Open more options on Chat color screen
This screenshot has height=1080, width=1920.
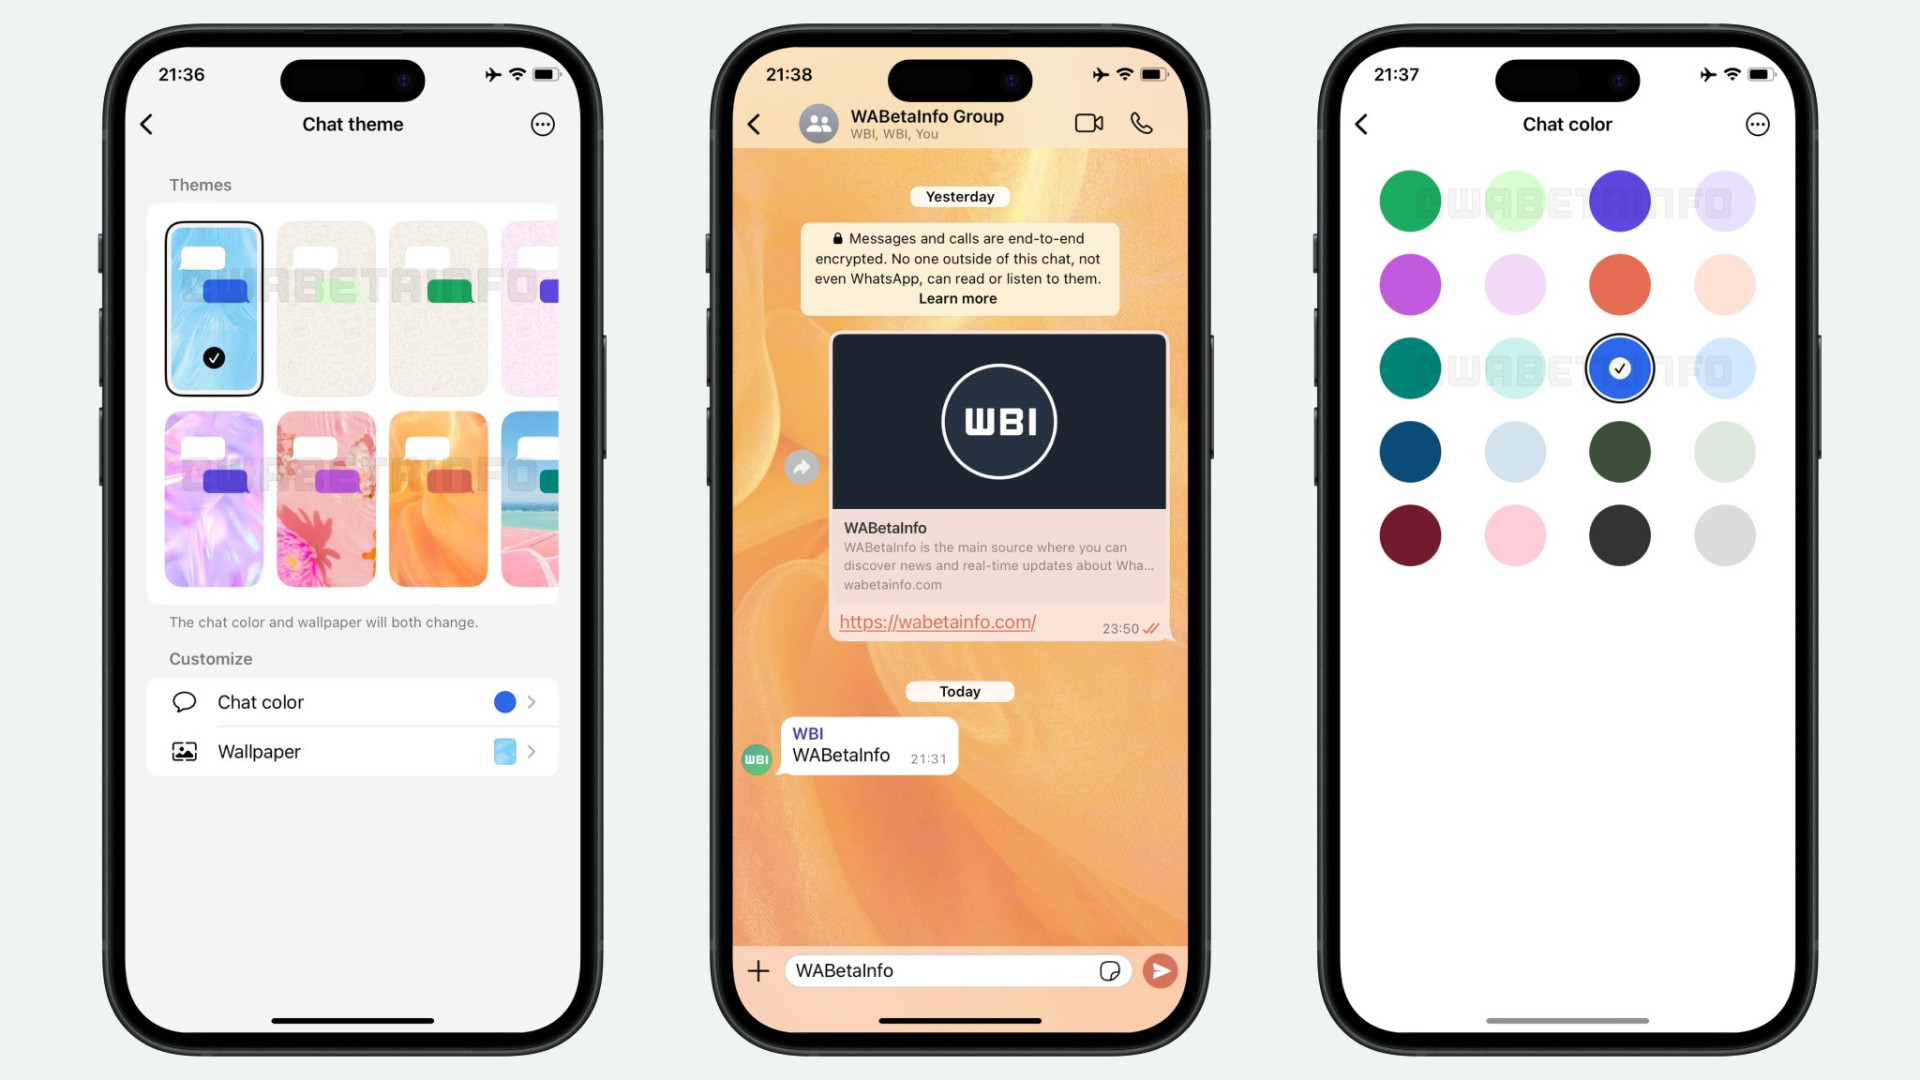click(x=1758, y=123)
